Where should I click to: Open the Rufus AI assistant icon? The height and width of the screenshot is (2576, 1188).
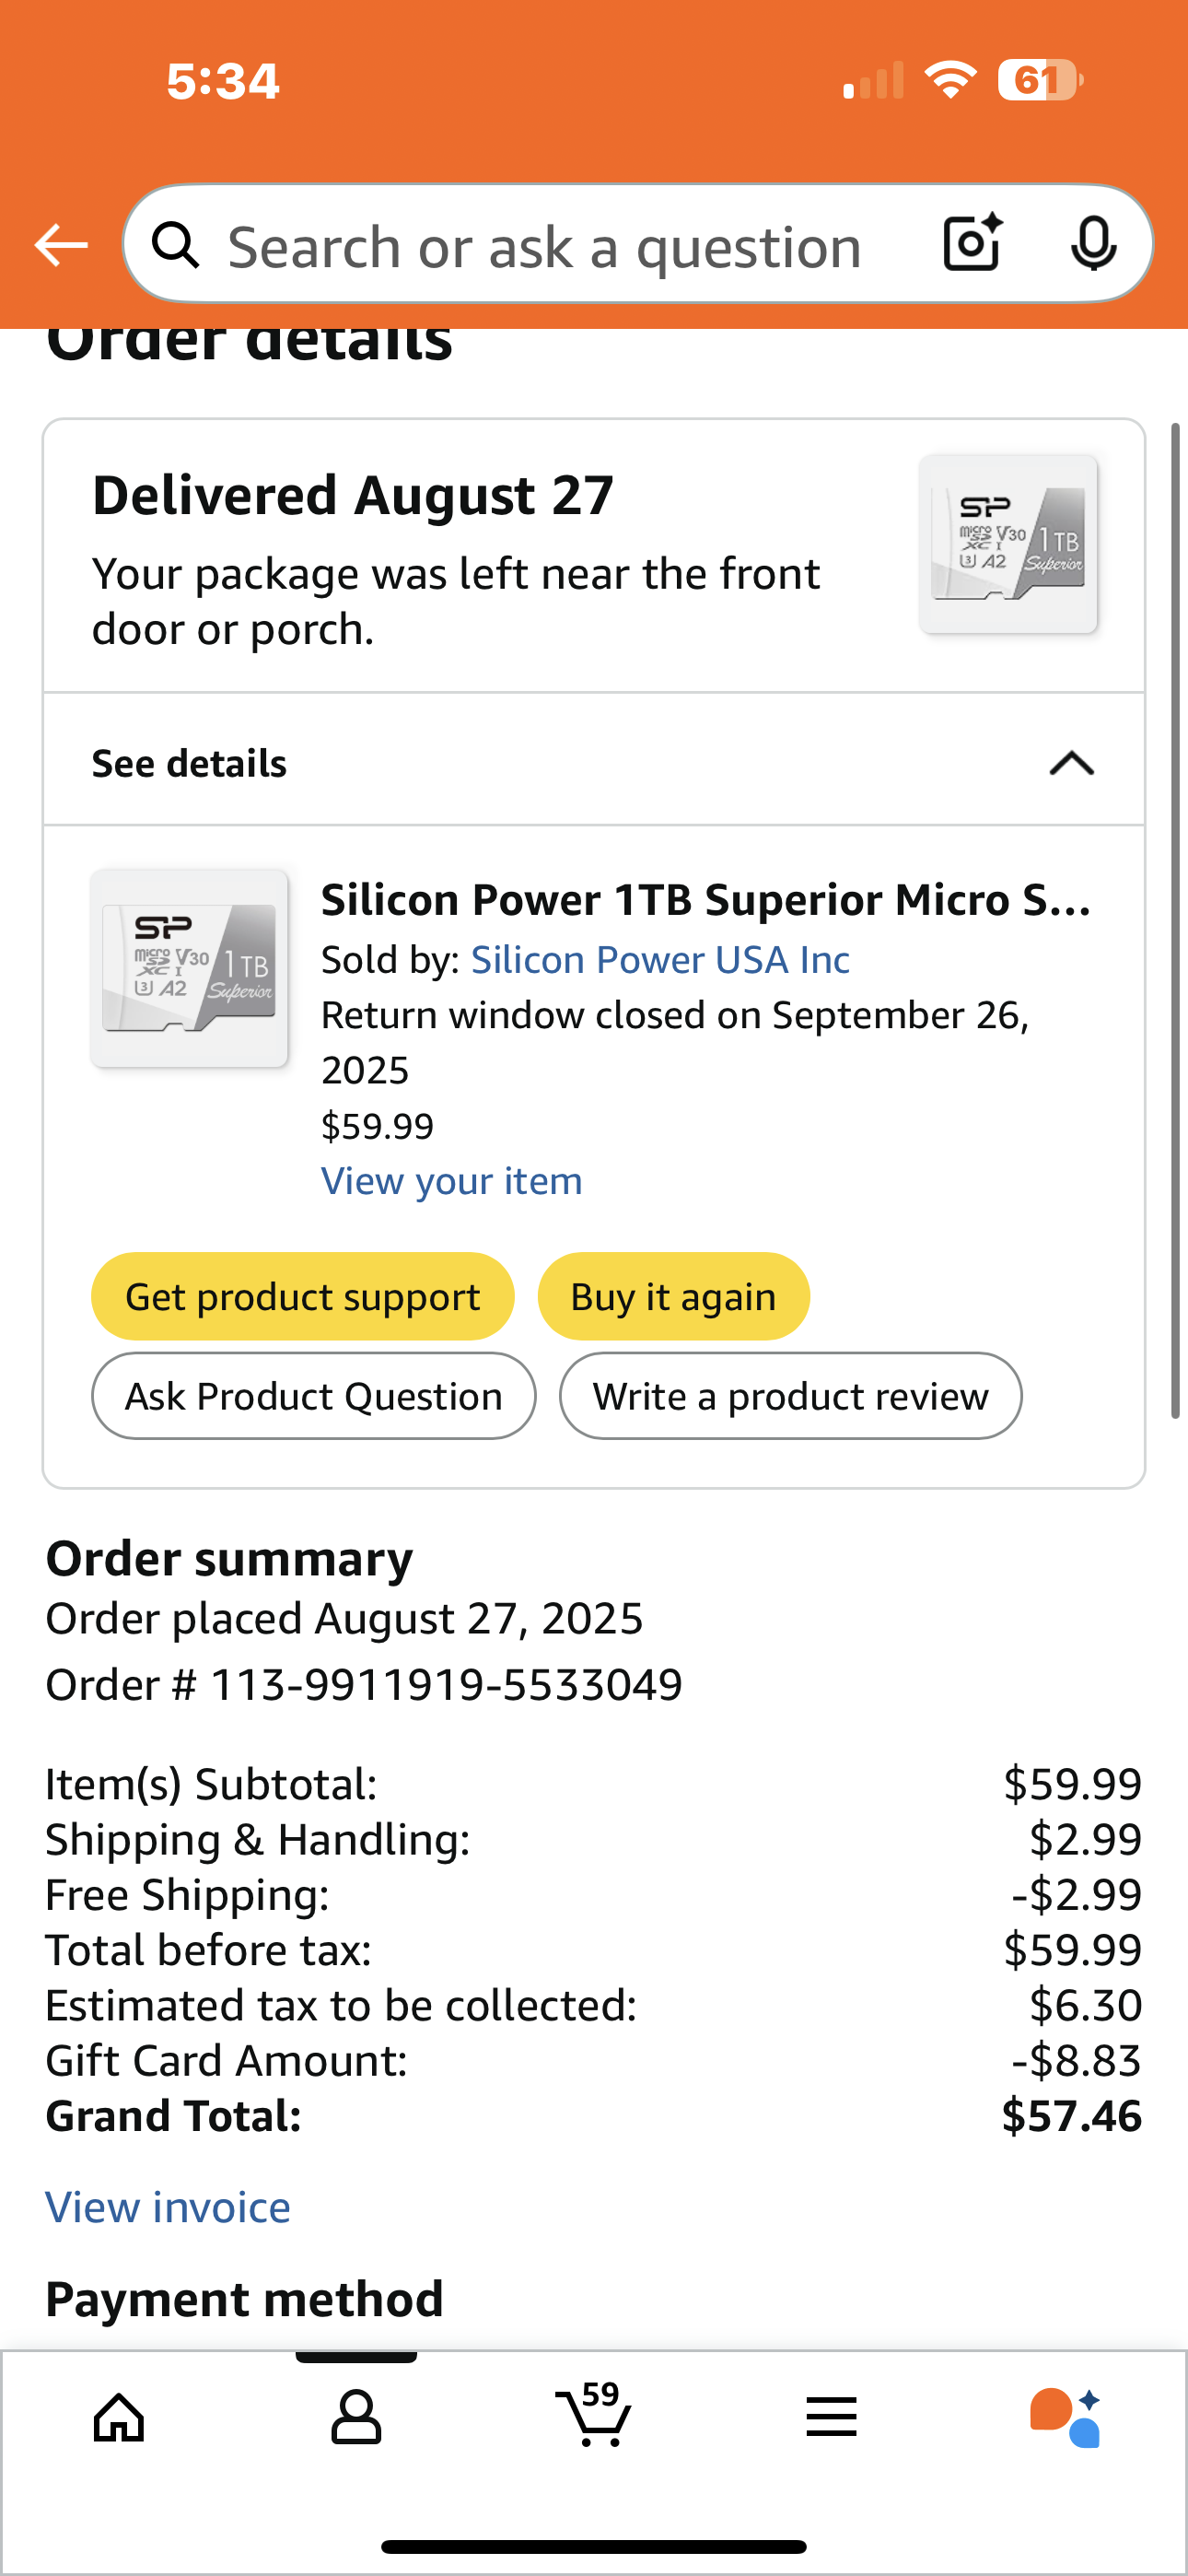pos(1066,2418)
